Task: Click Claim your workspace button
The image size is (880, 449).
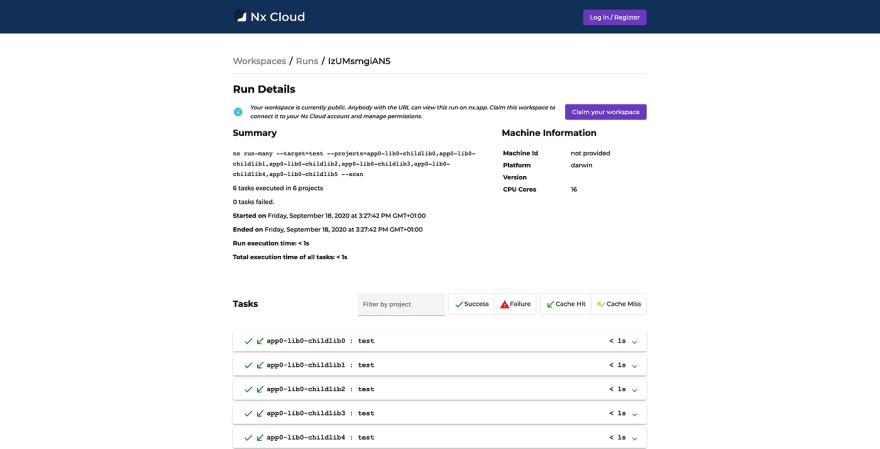Action: 606,112
